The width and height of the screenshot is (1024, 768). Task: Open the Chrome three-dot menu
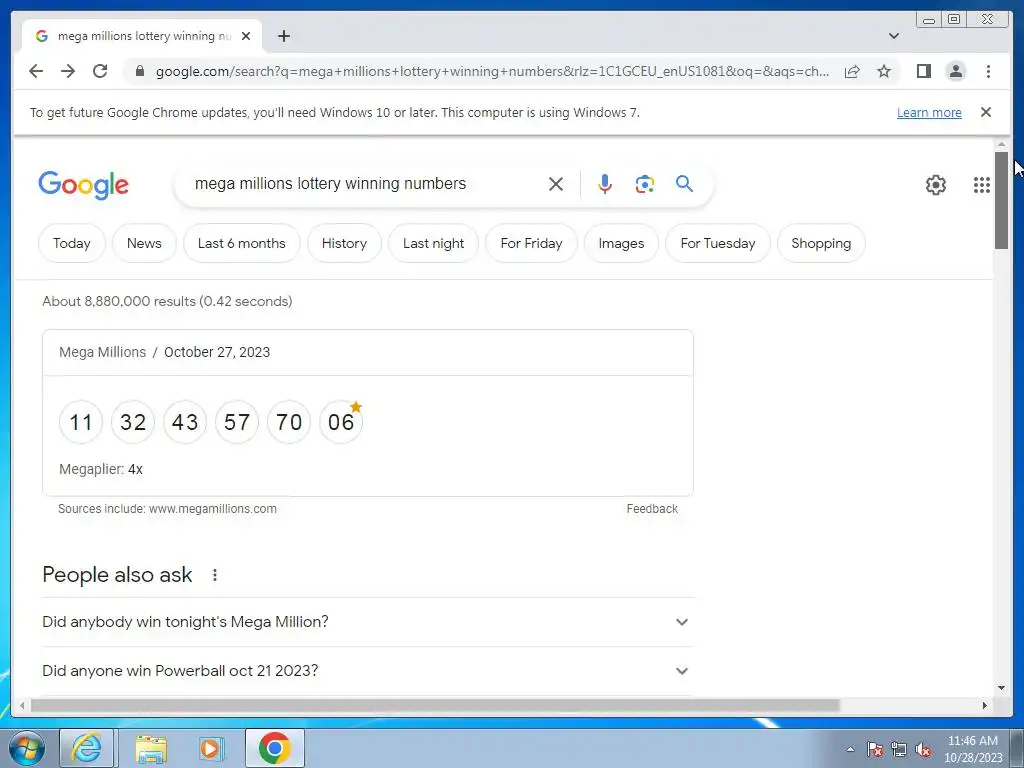pyautogui.click(x=988, y=71)
